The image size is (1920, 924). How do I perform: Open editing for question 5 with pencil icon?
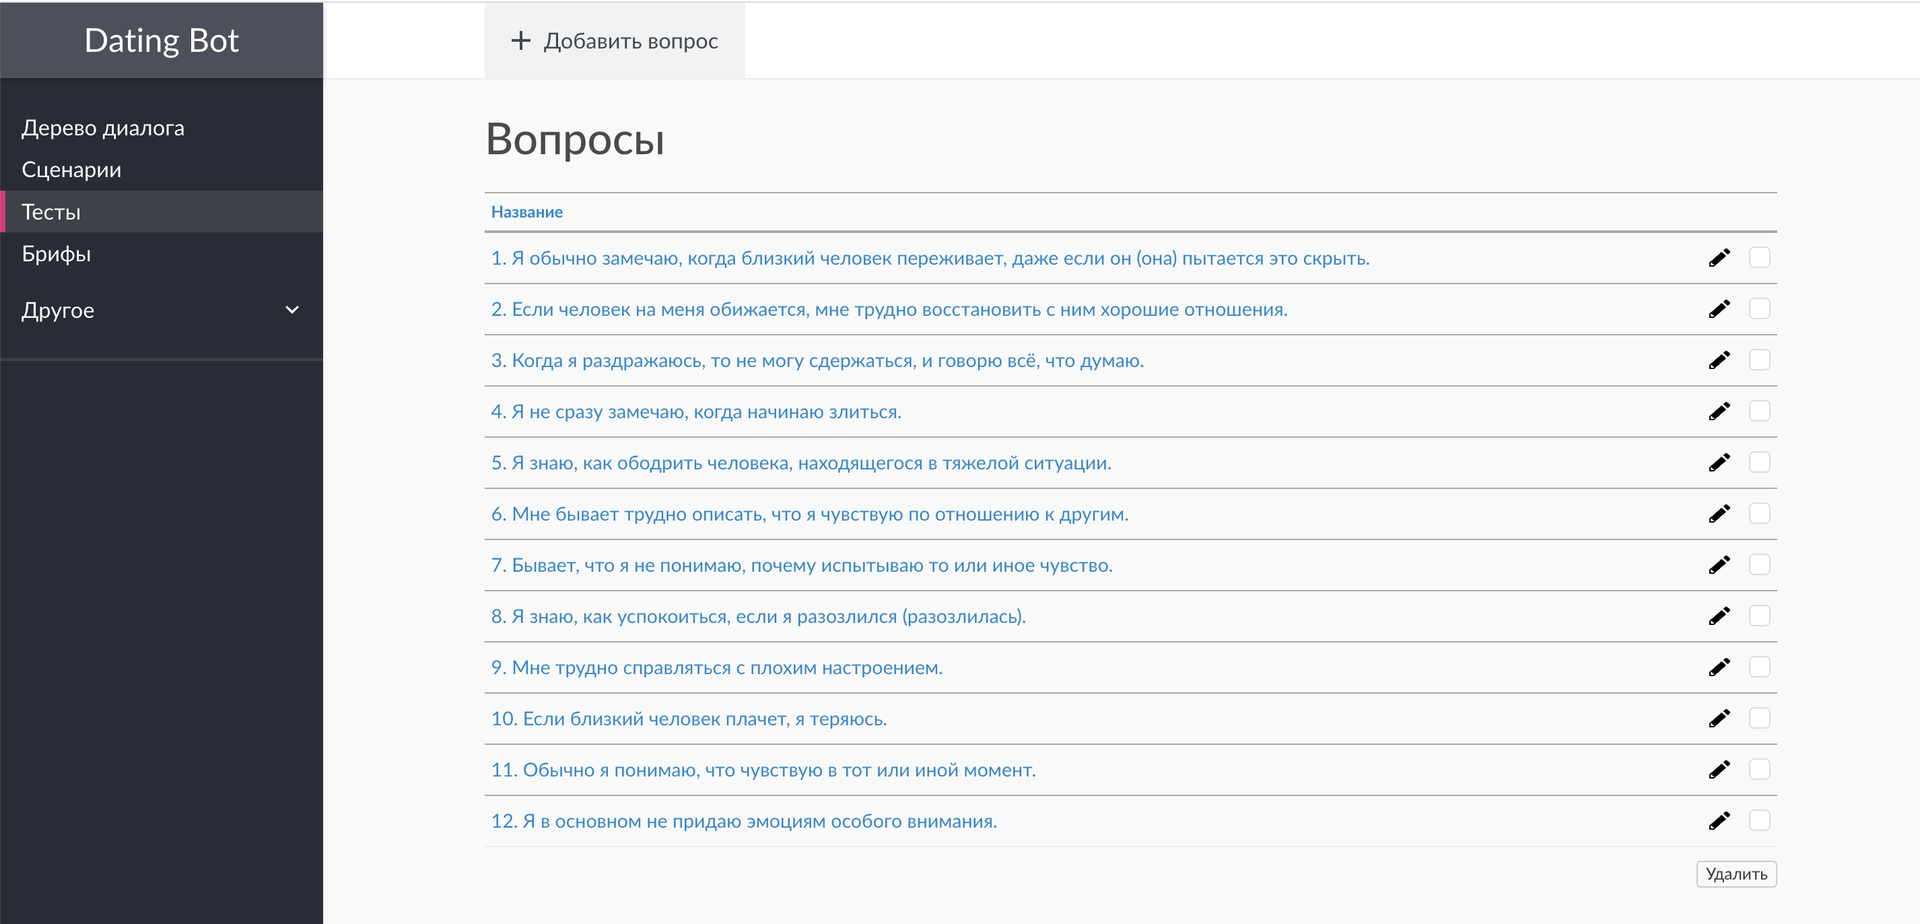1719,462
